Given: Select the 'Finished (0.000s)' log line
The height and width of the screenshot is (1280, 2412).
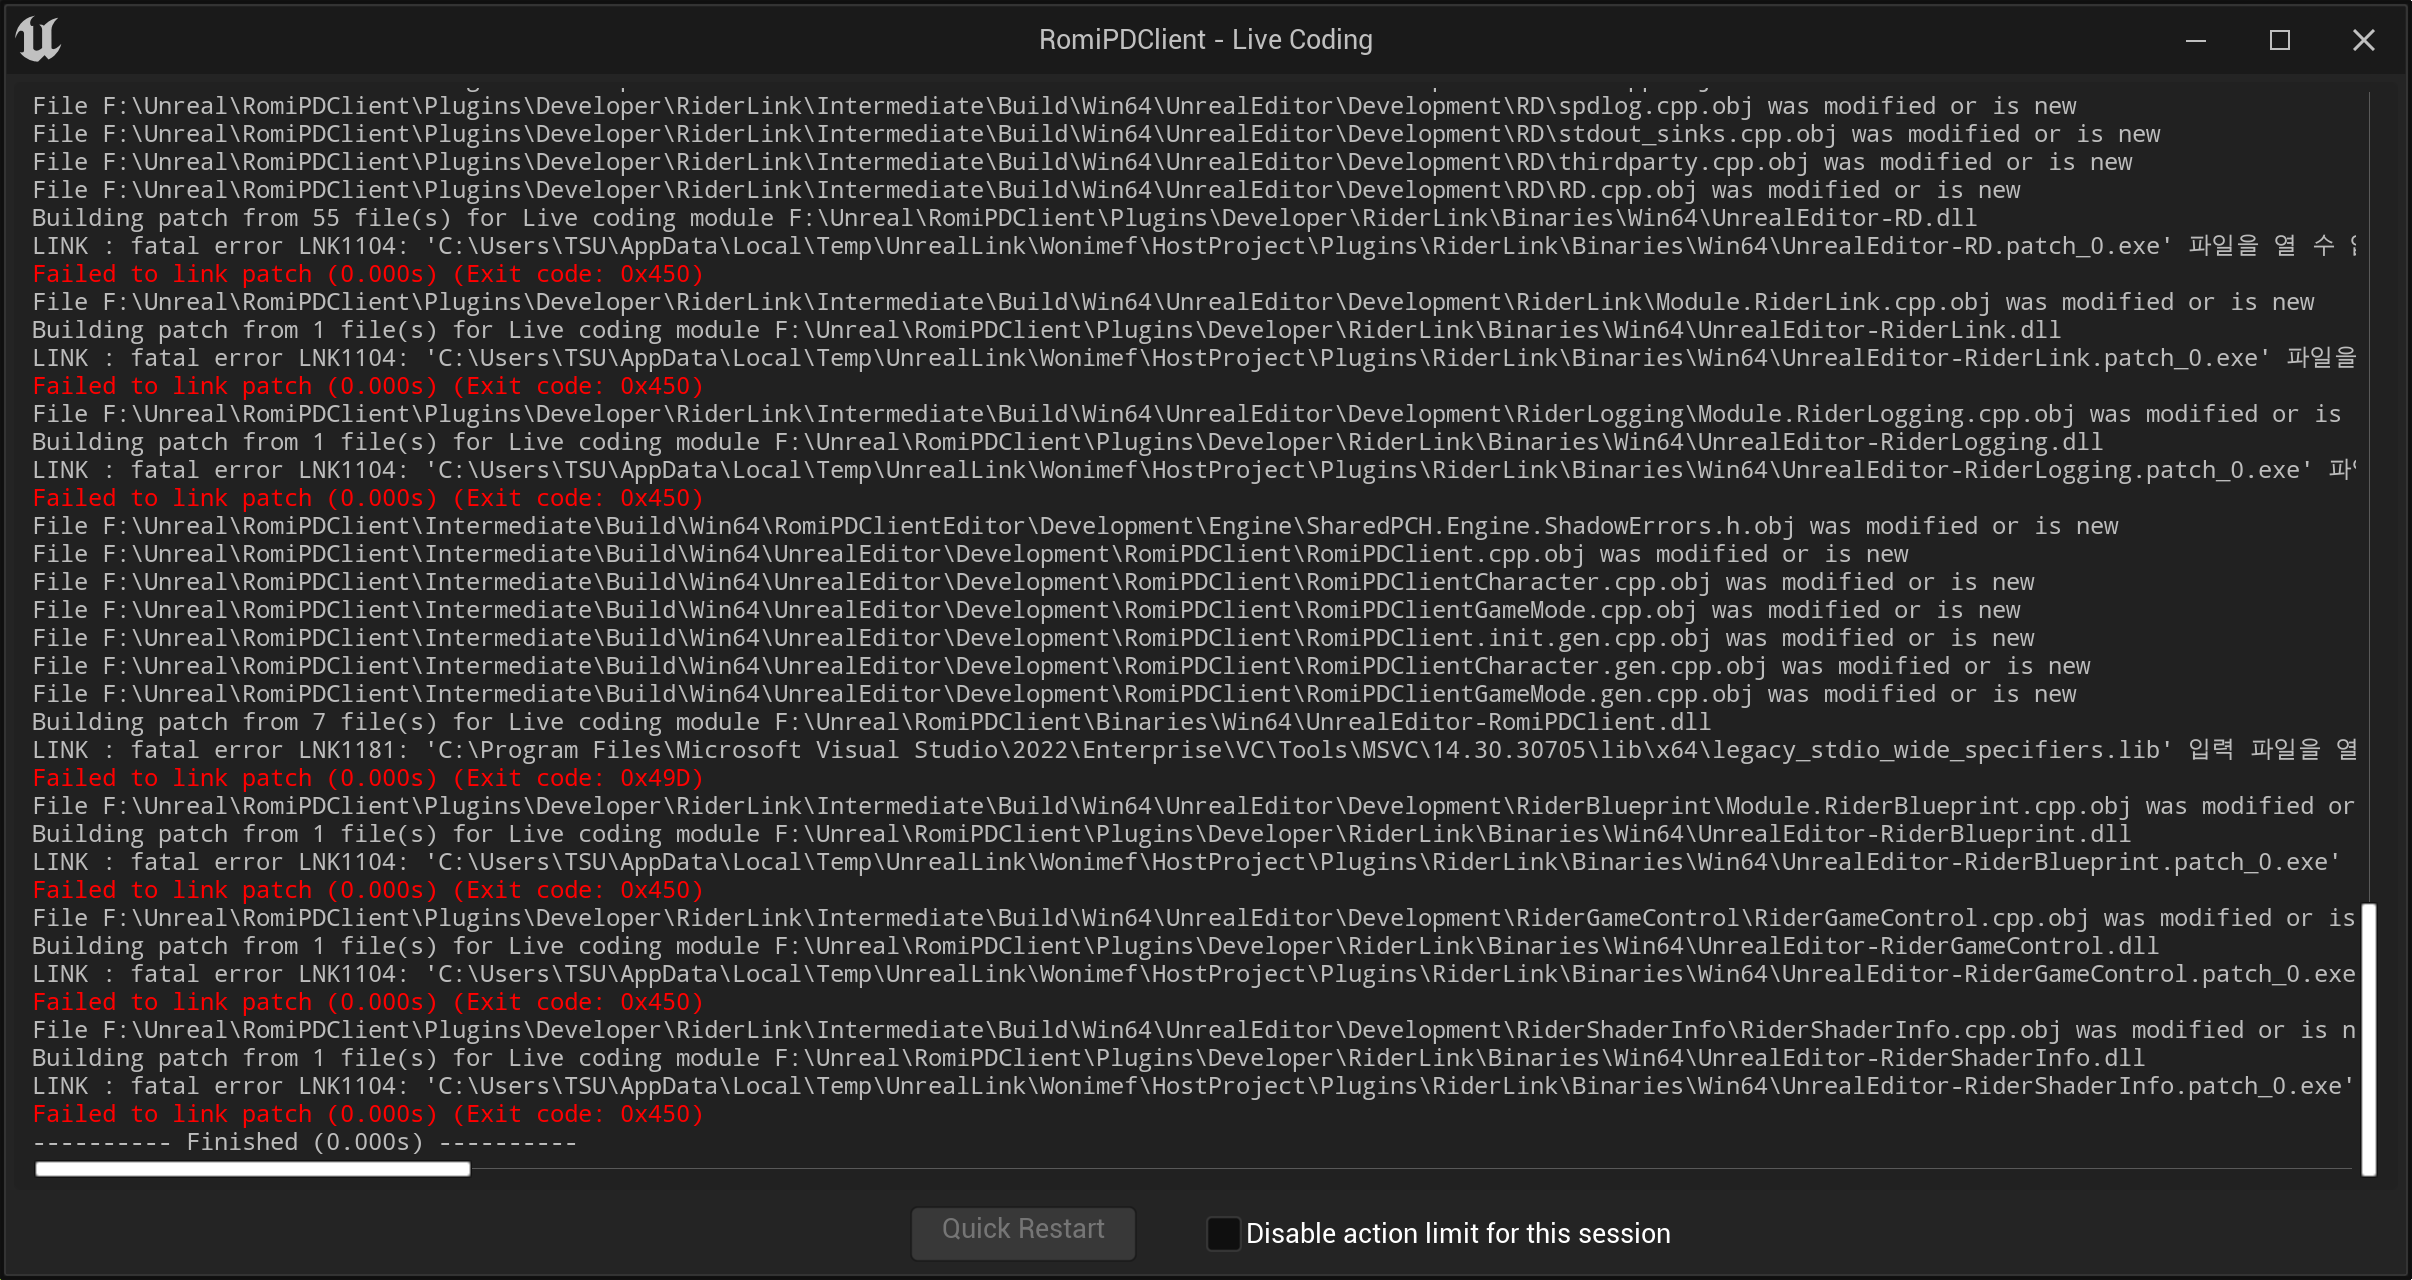Looking at the screenshot, I should tap(305, 1142).
